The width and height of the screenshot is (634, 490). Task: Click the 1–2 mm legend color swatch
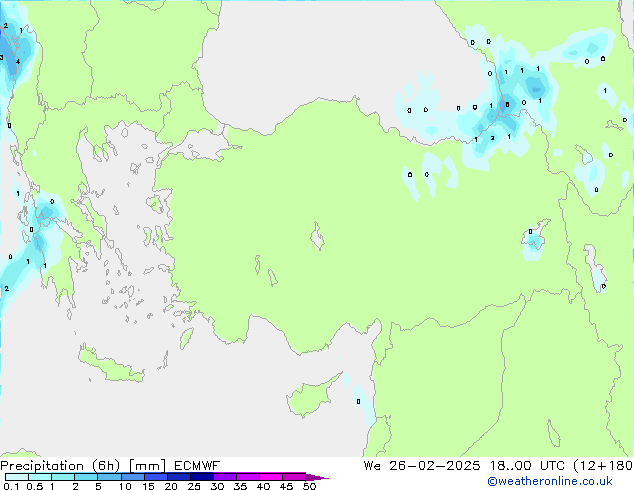(63, 477)
